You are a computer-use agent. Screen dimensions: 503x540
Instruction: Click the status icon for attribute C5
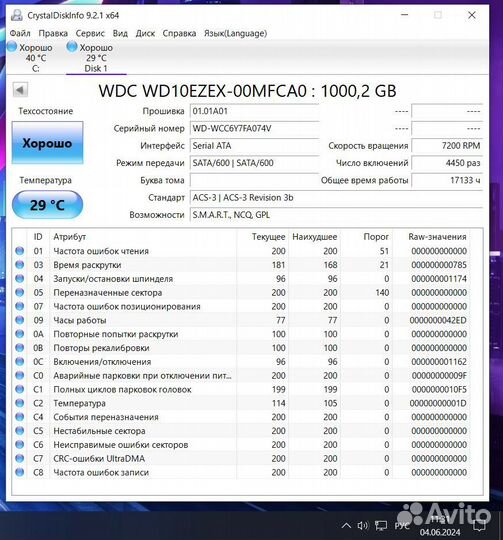(x=20, y=430)
